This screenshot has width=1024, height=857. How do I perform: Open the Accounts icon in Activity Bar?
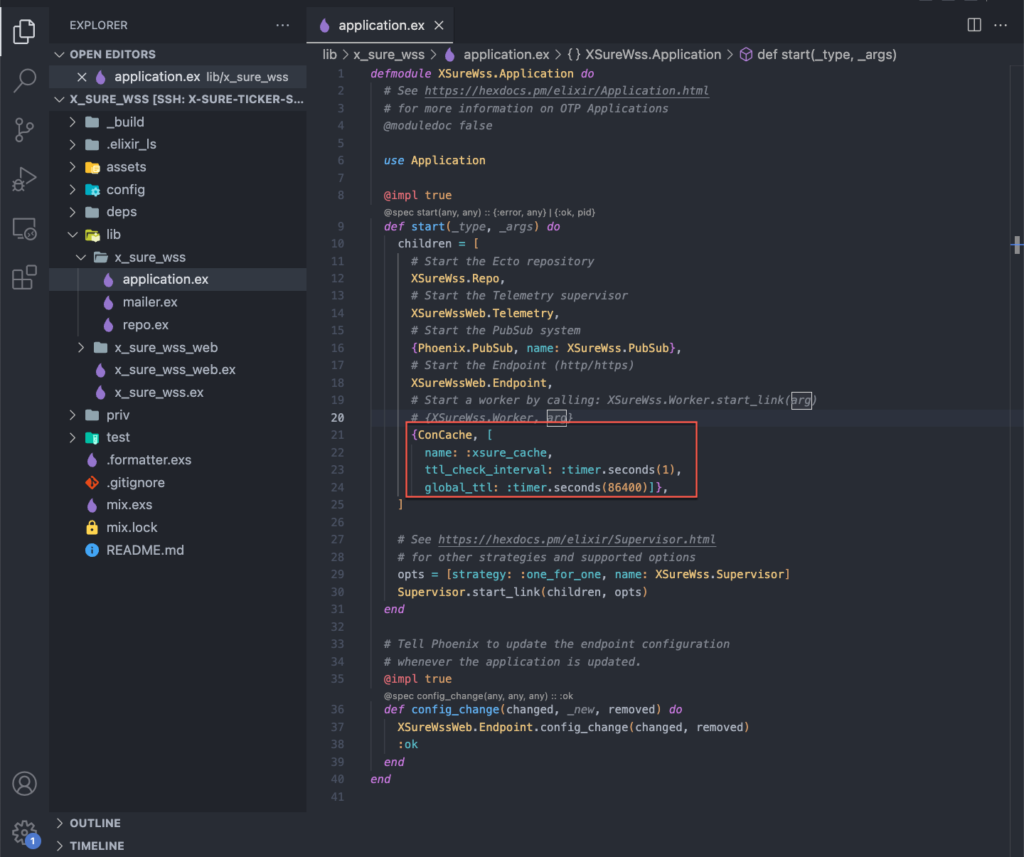coord(24,783)
